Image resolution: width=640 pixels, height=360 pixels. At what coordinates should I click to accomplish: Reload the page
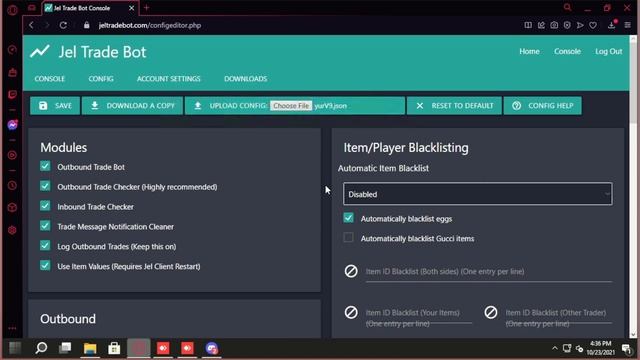pos(63,25)
